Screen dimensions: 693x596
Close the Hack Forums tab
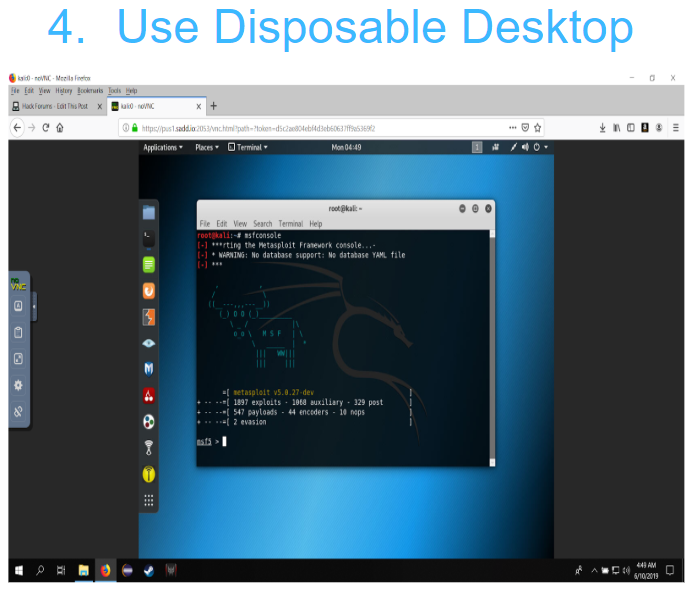99,106
